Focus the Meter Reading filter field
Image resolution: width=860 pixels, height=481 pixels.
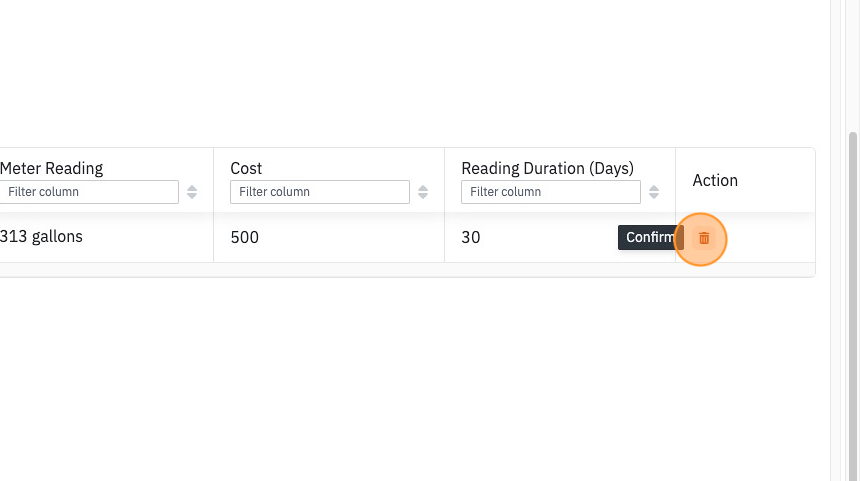(x=89, y=192)
